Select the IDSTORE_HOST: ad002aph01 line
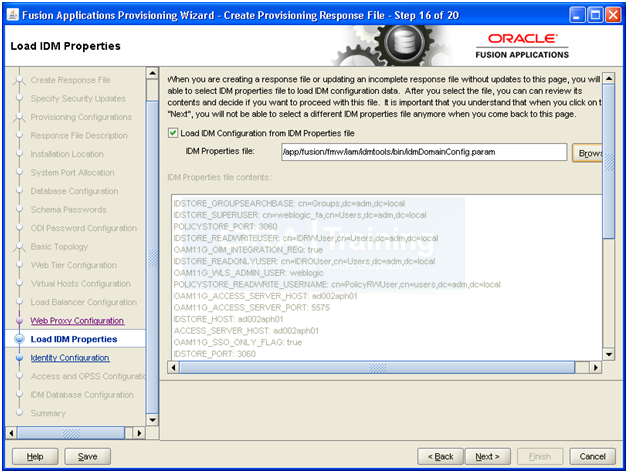Screen dimensions: 628x473 coord(228,320)
